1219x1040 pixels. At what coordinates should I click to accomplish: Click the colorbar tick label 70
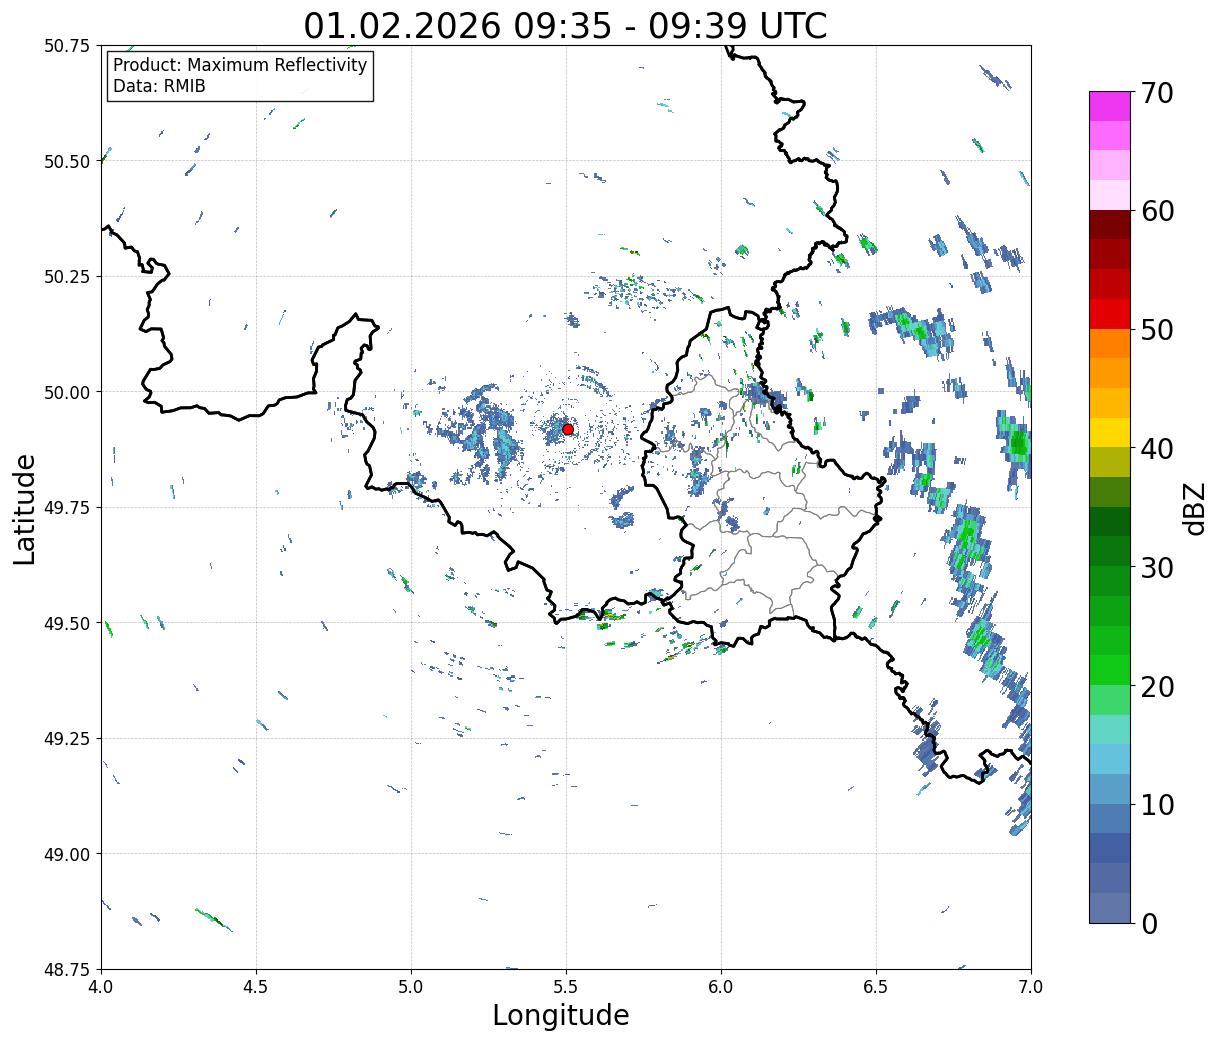point(1155,93)
